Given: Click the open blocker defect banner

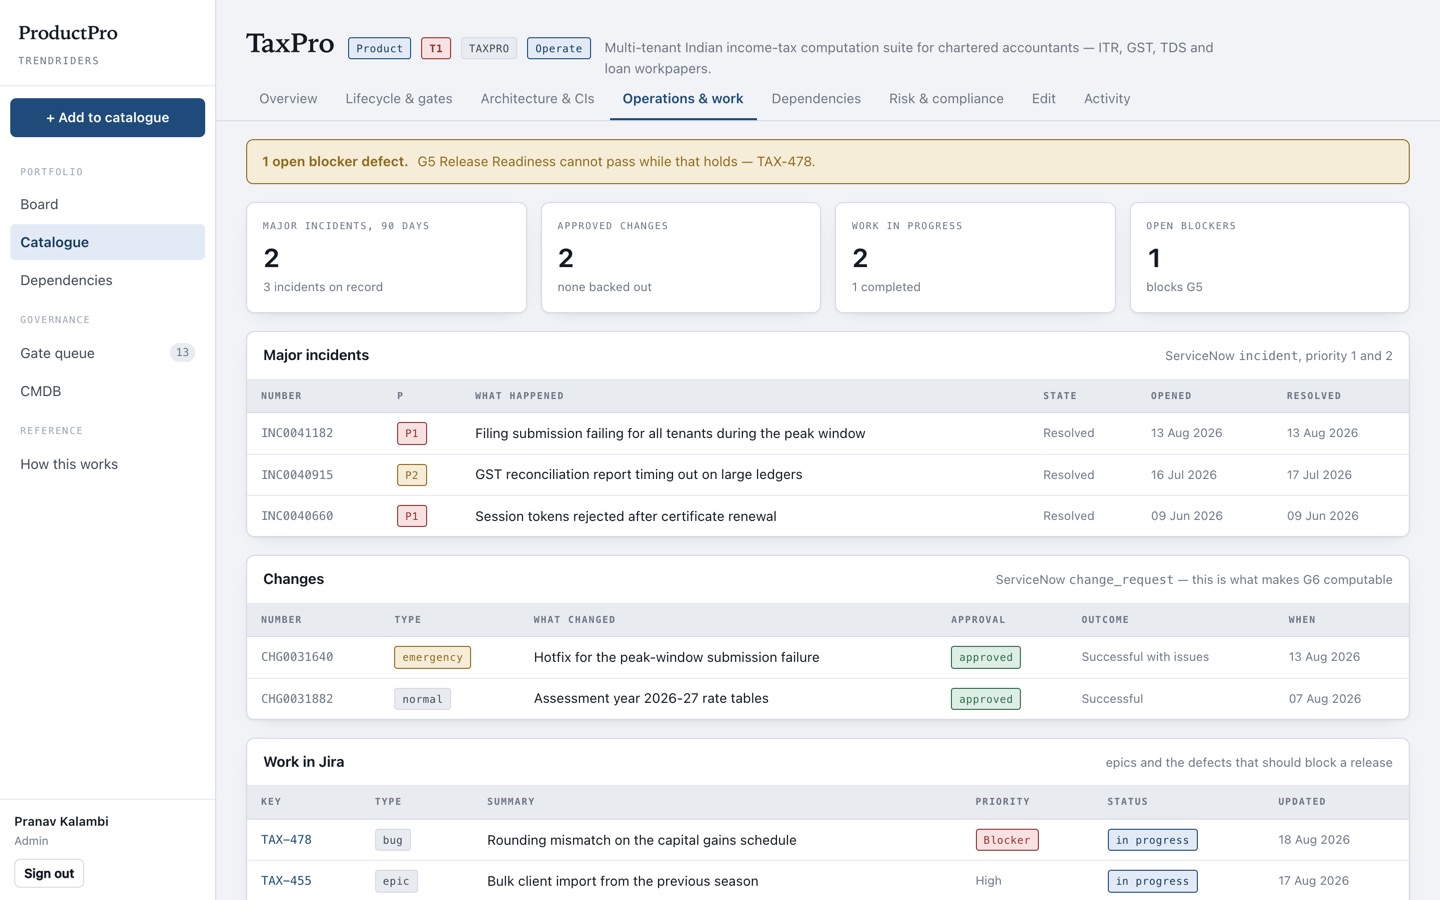Looking at the screenshot, I should (828, 161).
